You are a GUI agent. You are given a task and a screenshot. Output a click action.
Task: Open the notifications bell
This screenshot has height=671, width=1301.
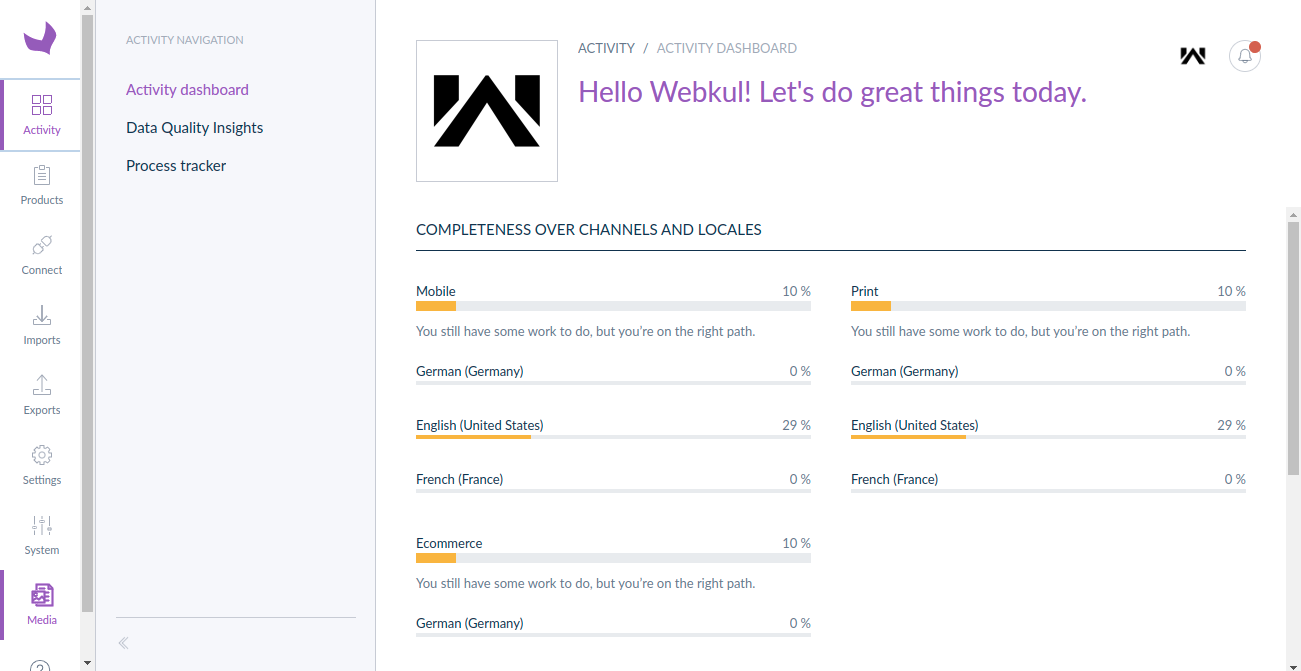coord(1245,56)
